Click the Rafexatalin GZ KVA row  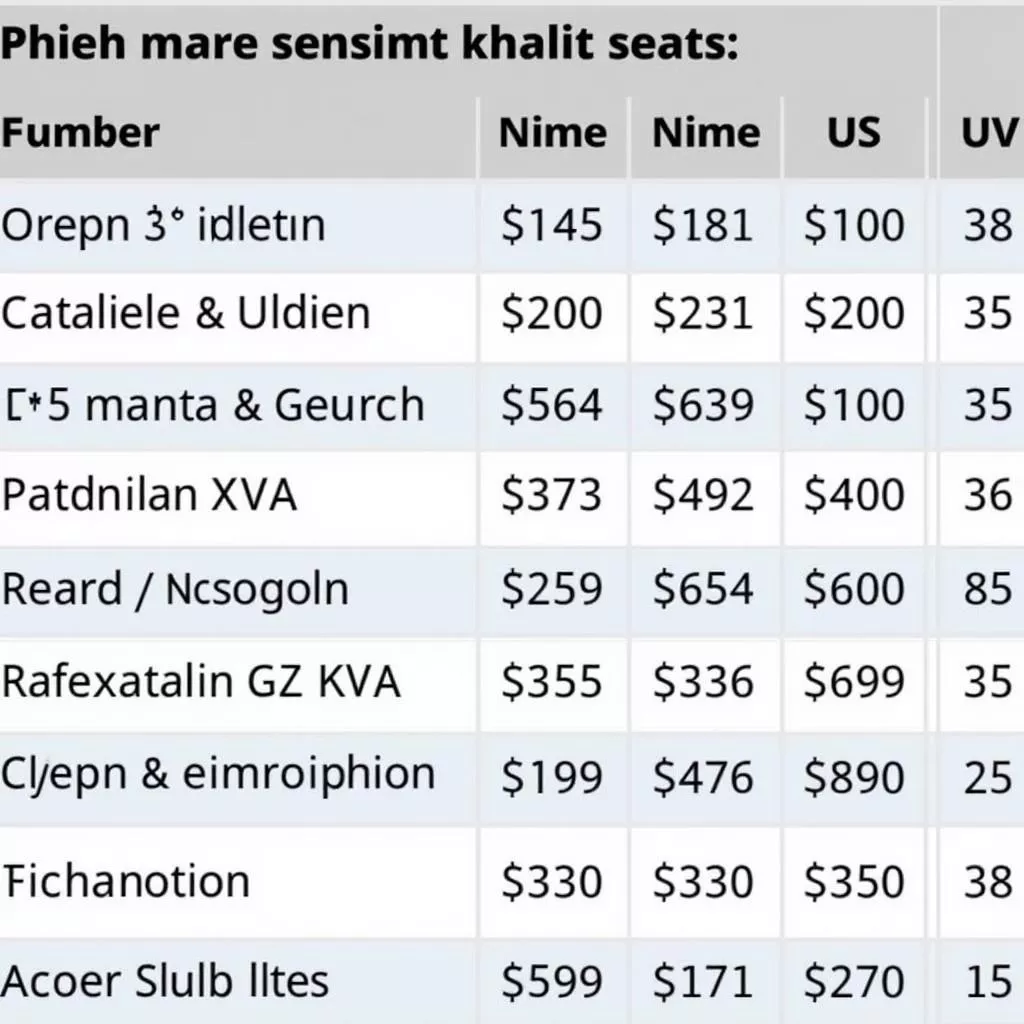pos(201,682)
